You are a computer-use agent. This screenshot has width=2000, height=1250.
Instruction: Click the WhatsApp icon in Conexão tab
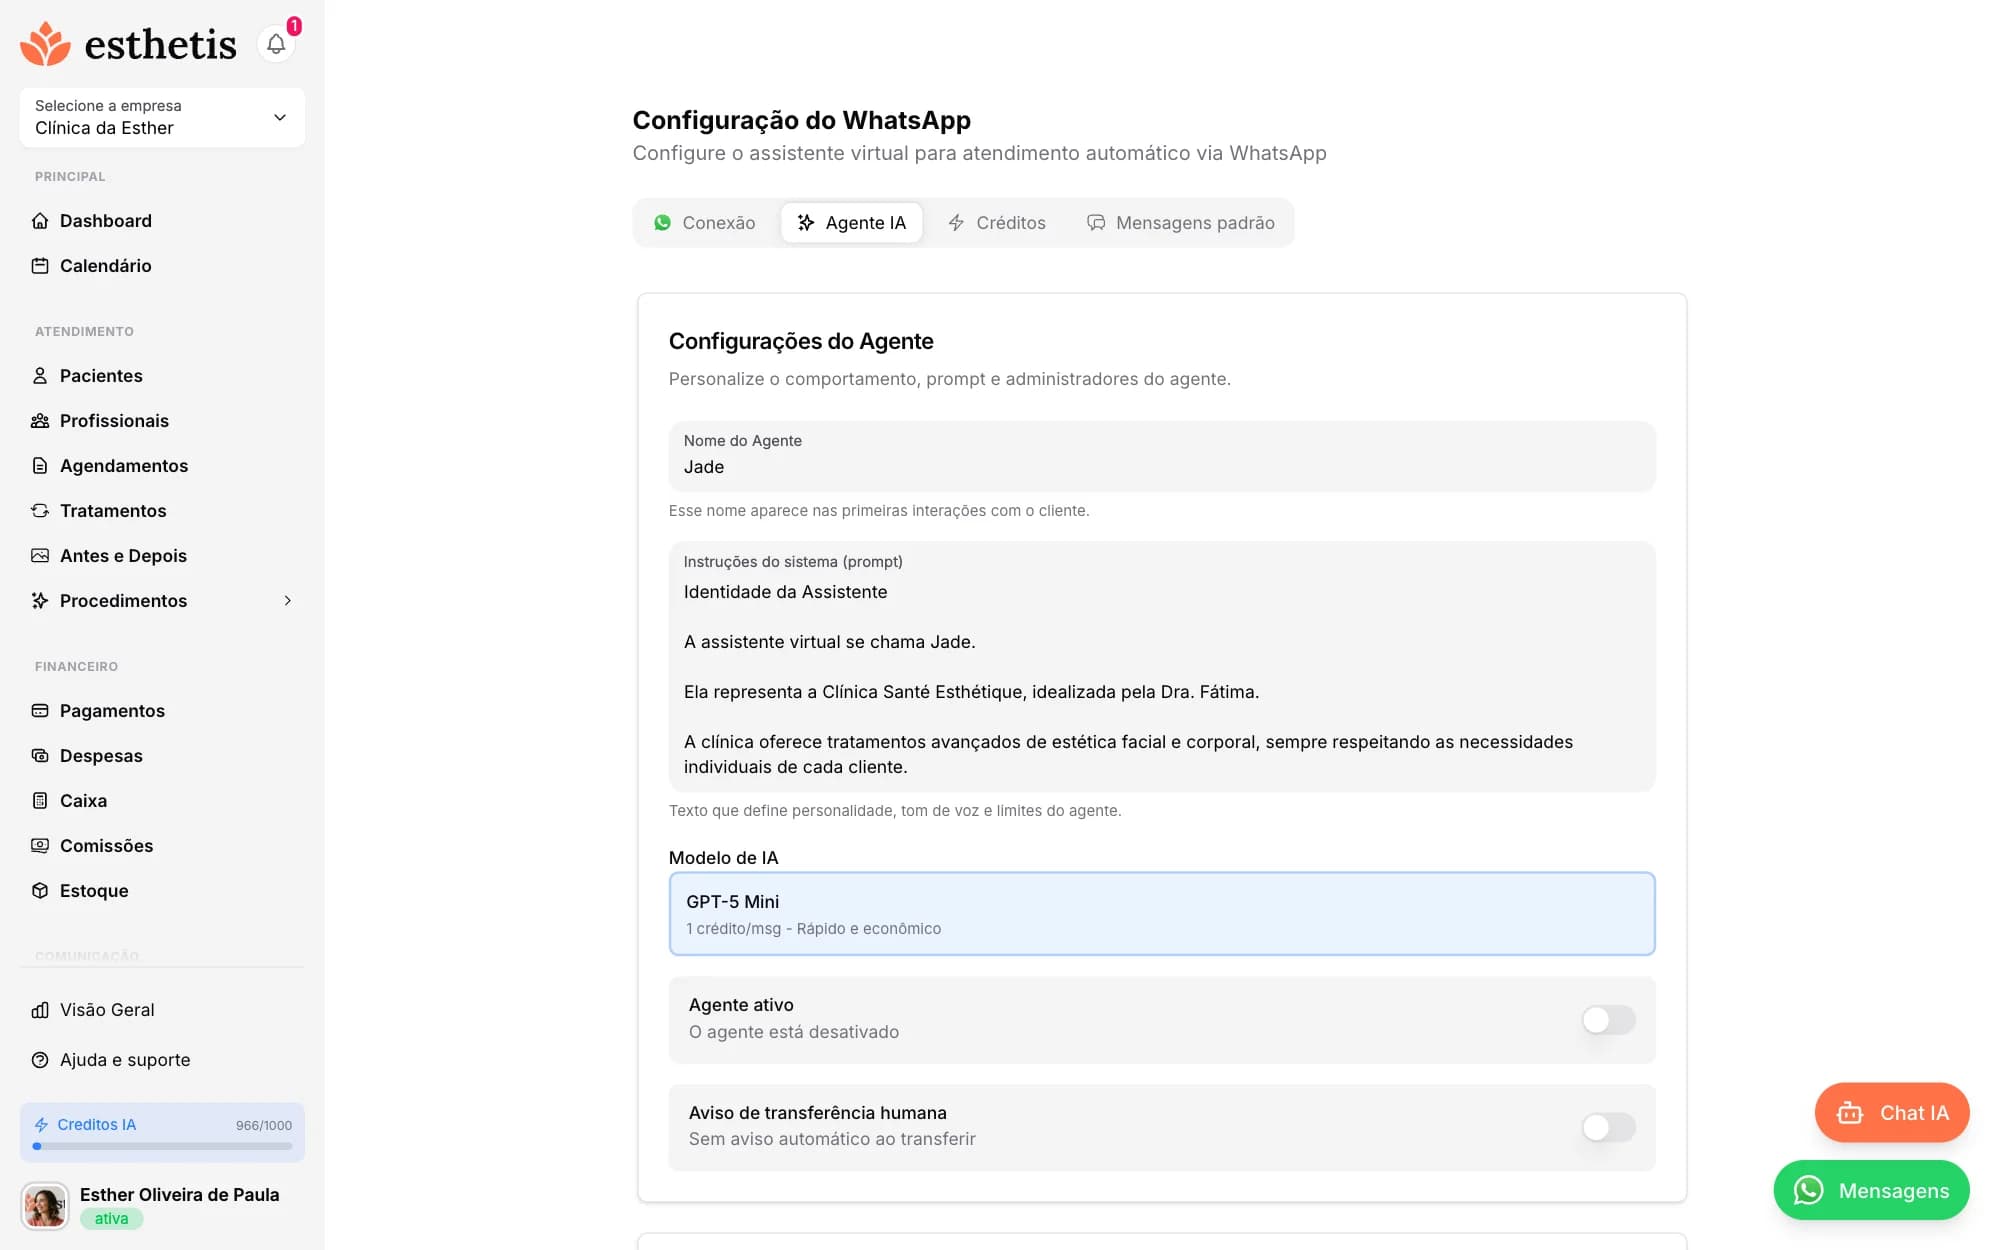(662, 223)
